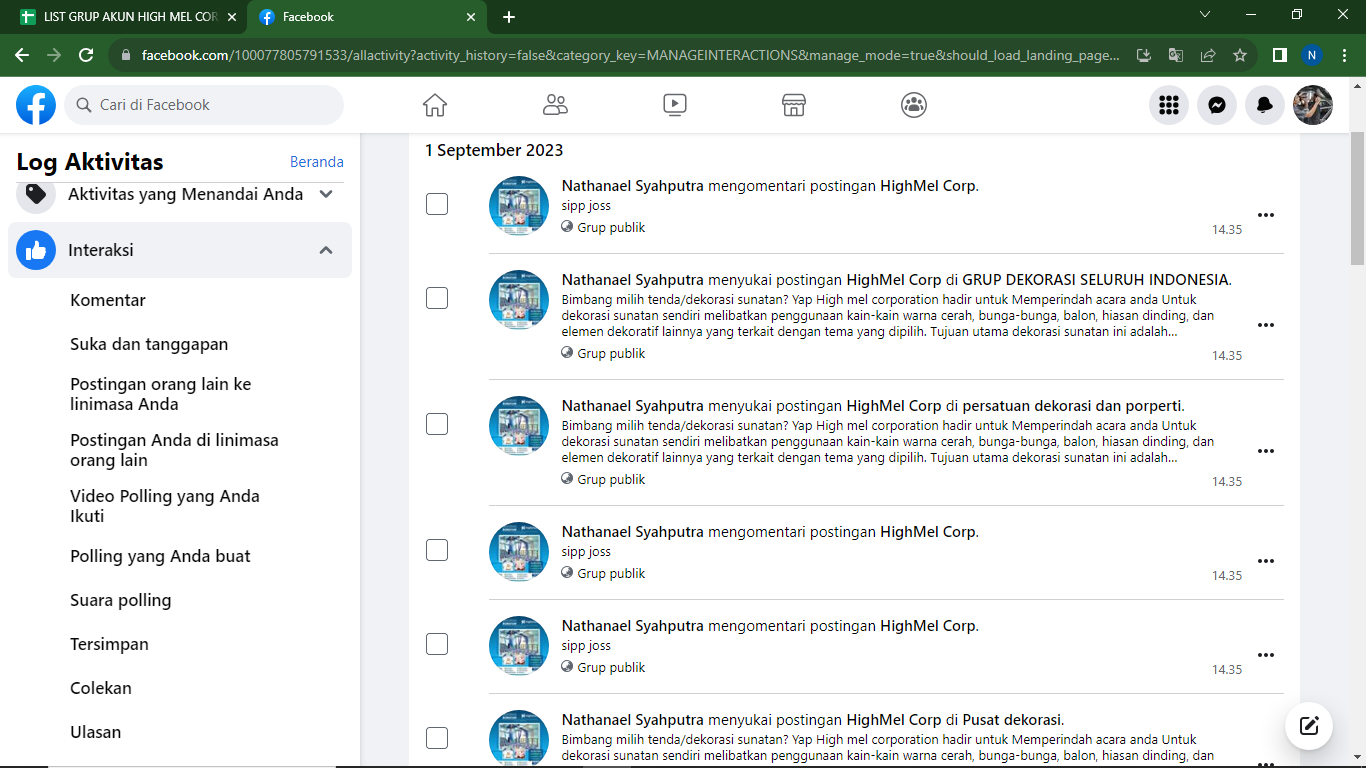Viewport: 1366px width, 768px height.
Task: Click the Facebook logo
Action: click(x=36, y=105)
